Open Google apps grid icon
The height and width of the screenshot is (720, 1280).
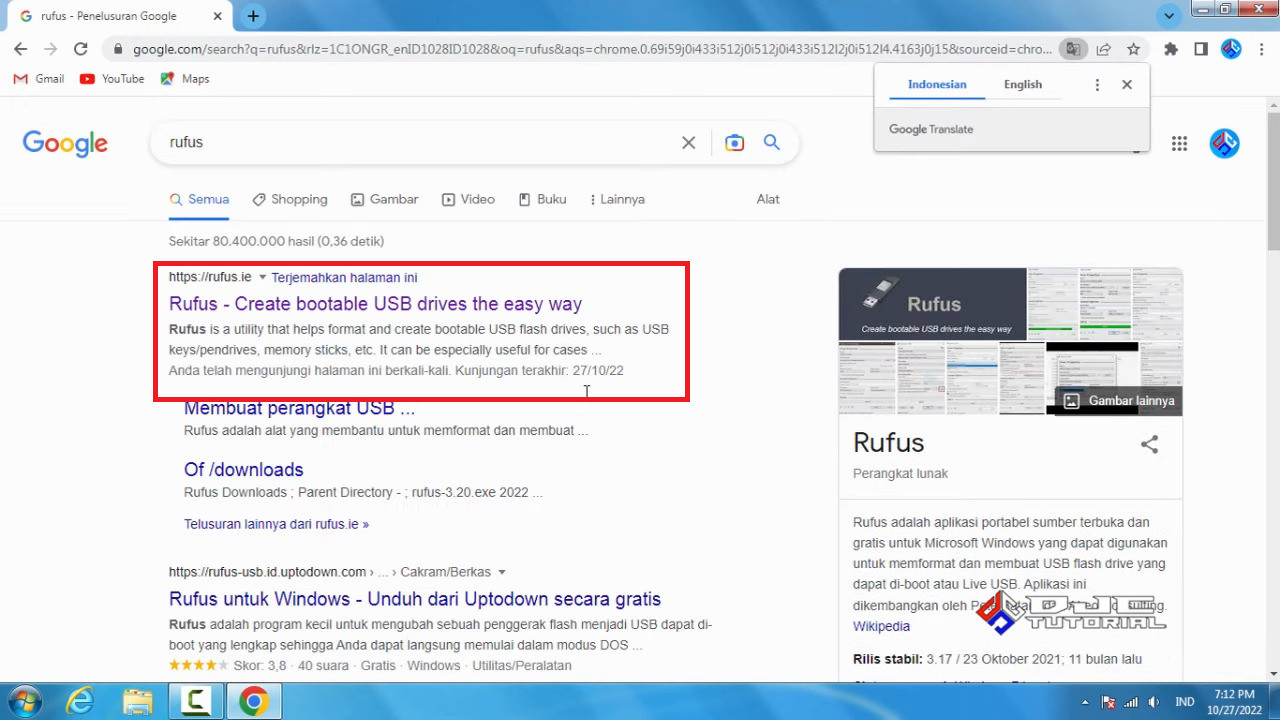(x=1179, y=143)
